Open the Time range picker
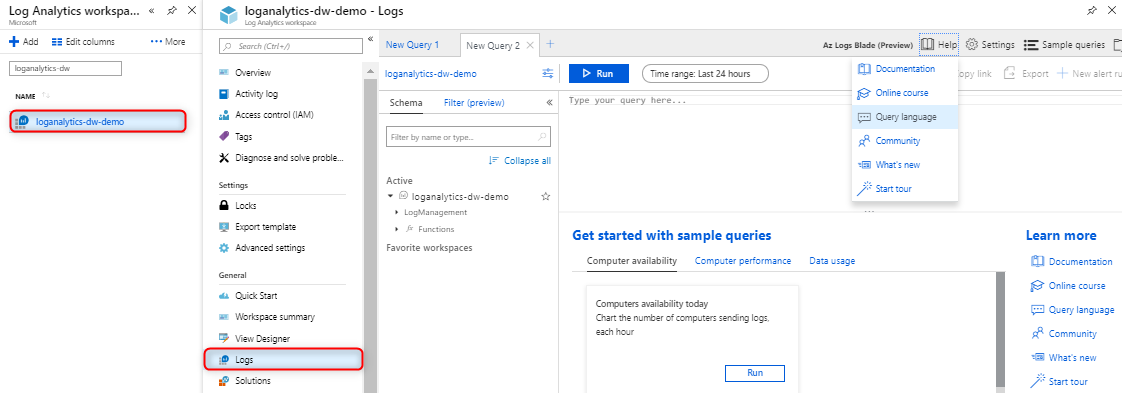The width and height of the screenshot is (1122, 393). click(x=705, y=73)
